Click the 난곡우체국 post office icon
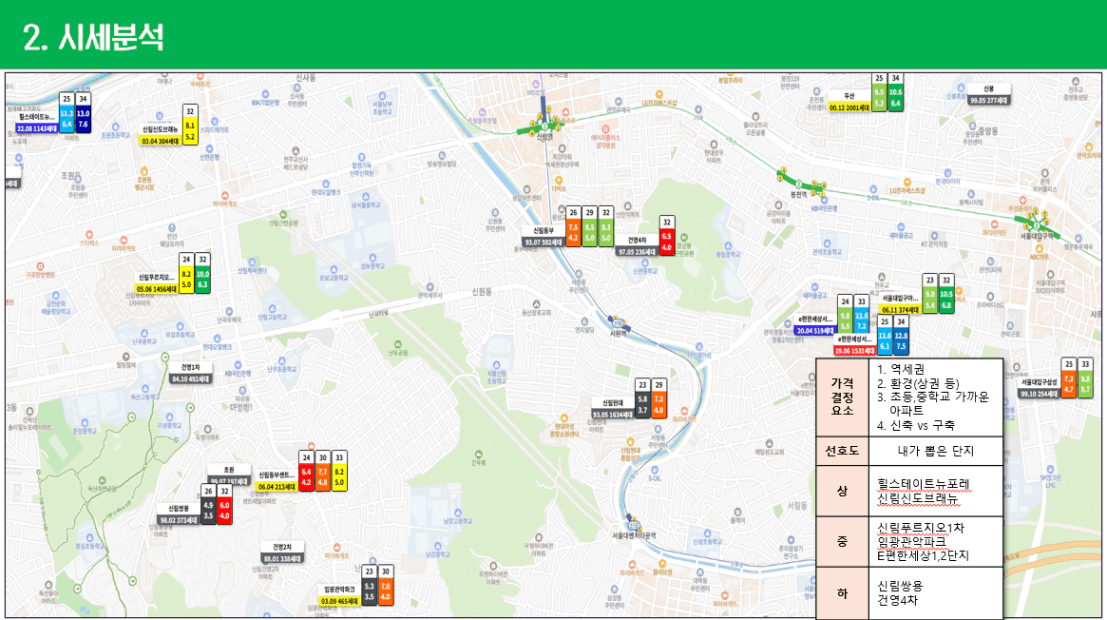Image resolution: width=1107 pixels, height=620 pixels. (x=229, y=311)
